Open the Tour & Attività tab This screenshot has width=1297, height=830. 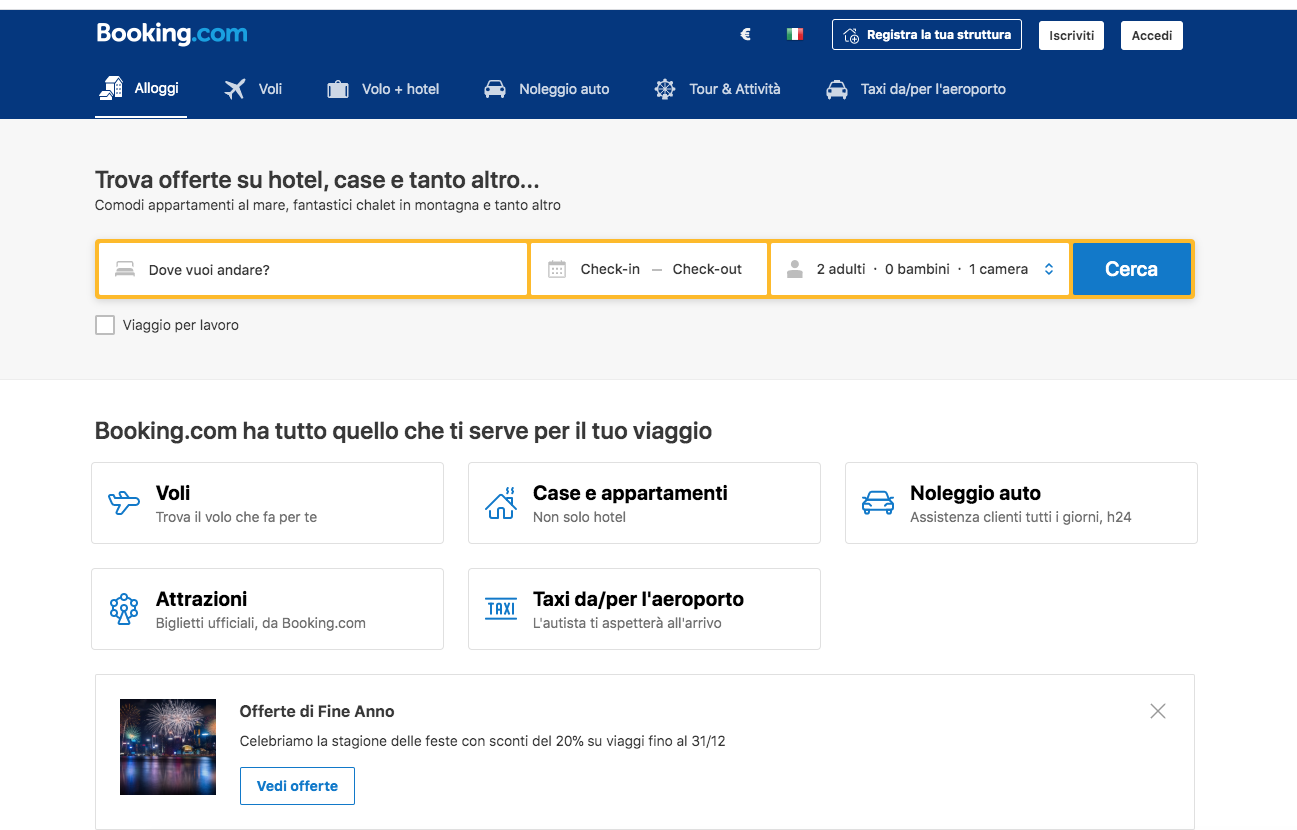(717, 89)
